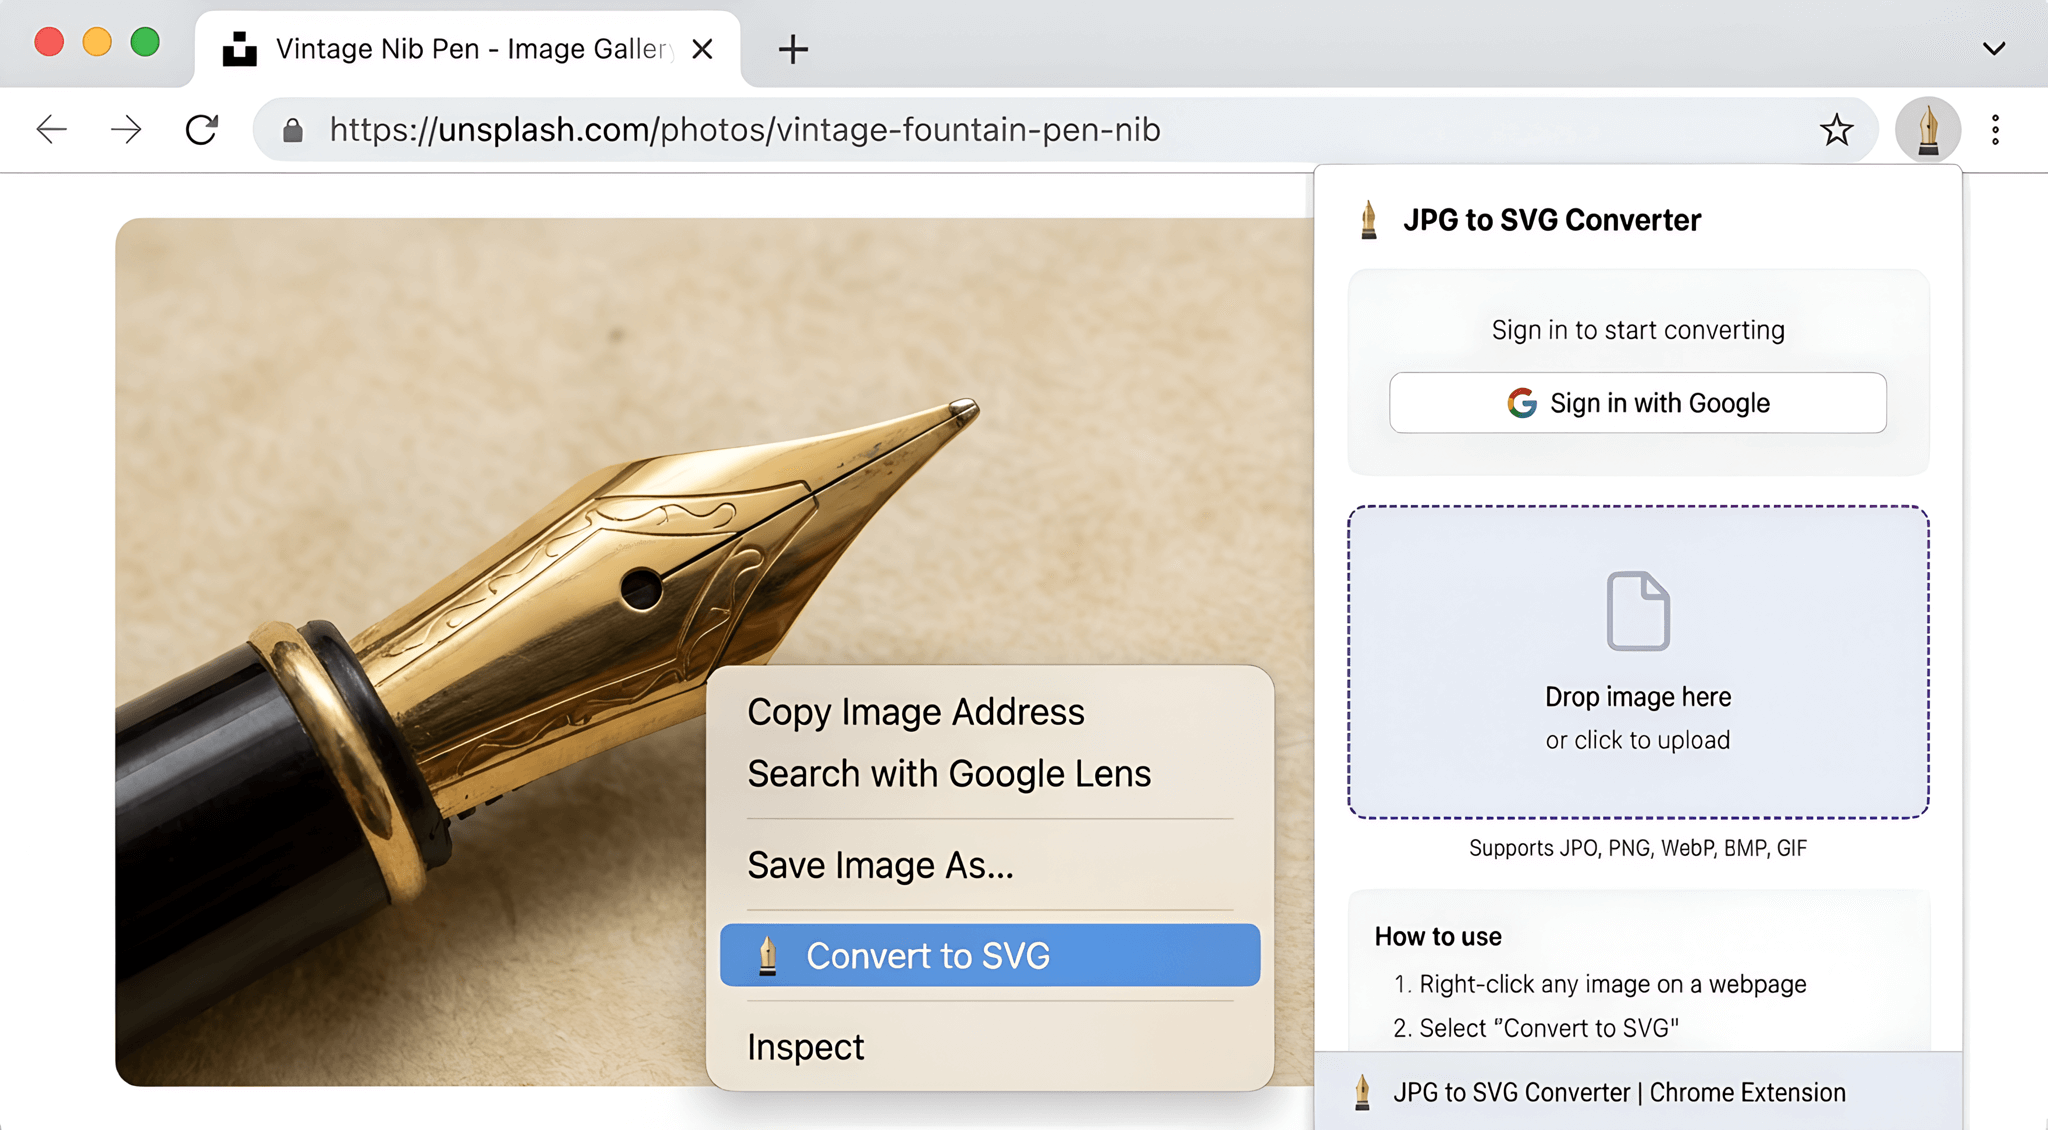Toggle the bookmark star for this page
The width and height of the screenshot is (2048, 1130).
pos(1837,129)
